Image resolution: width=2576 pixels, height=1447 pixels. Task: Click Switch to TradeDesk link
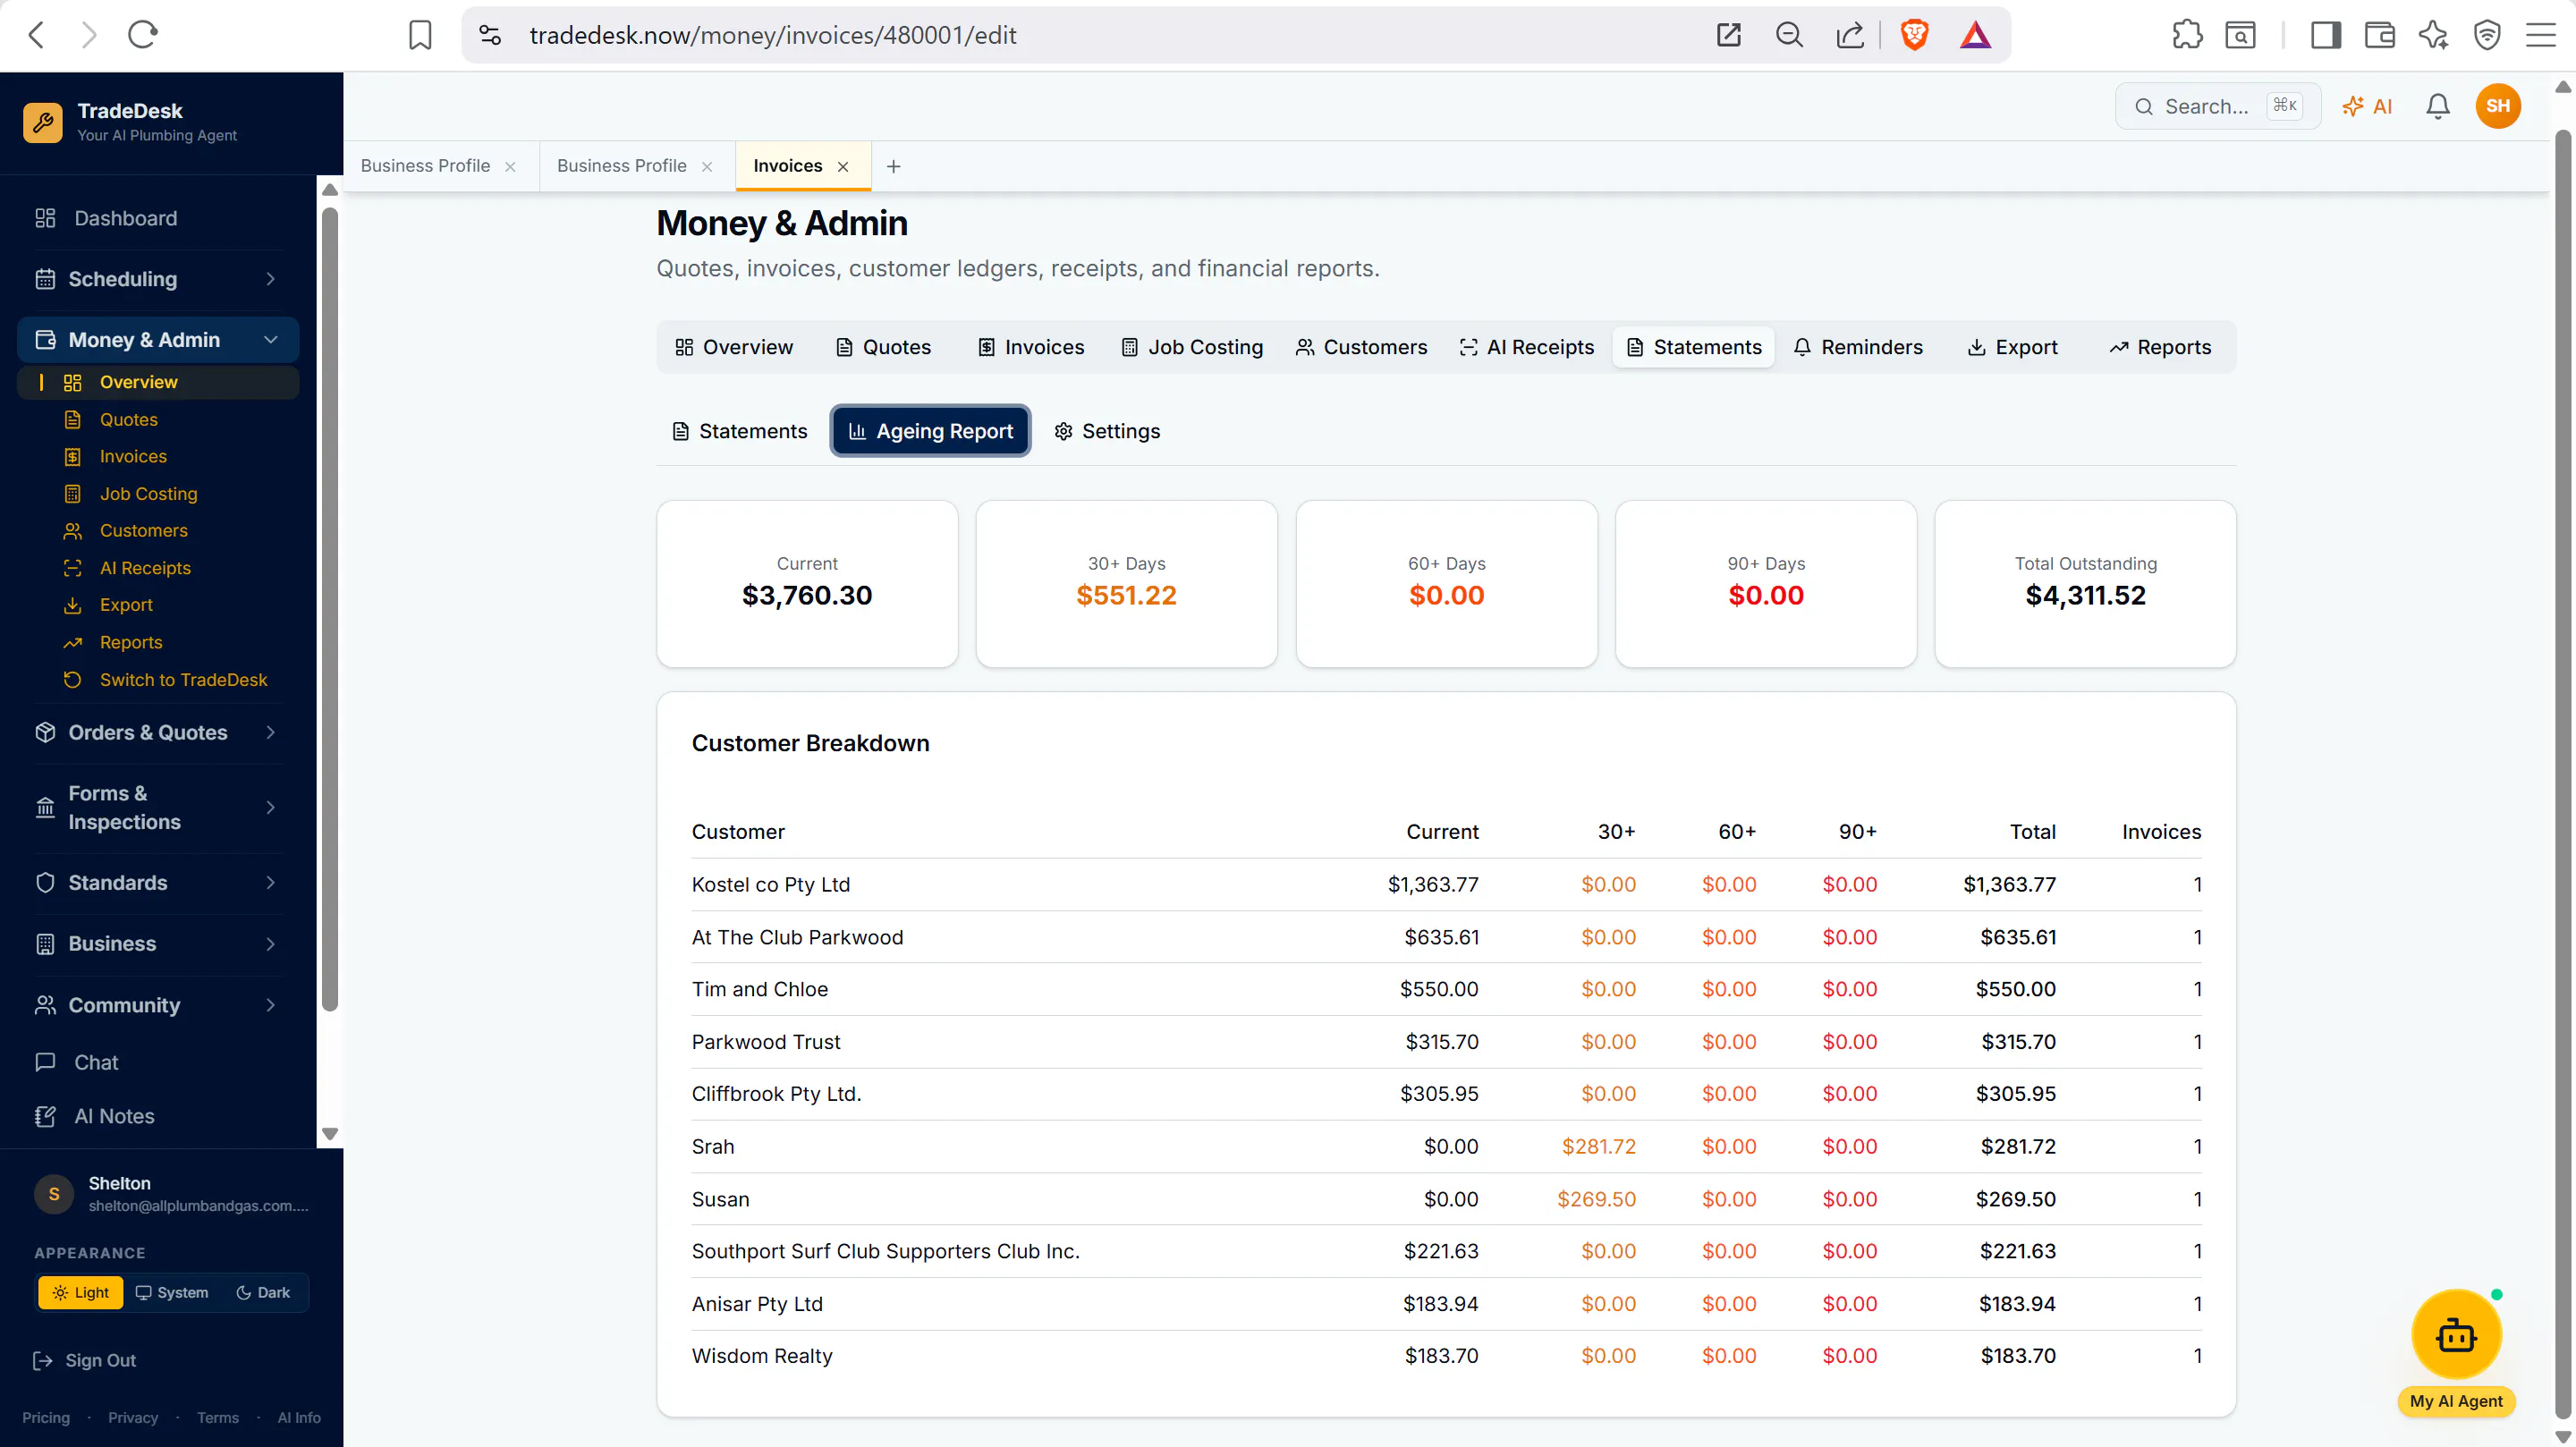(x=183, y=680)
